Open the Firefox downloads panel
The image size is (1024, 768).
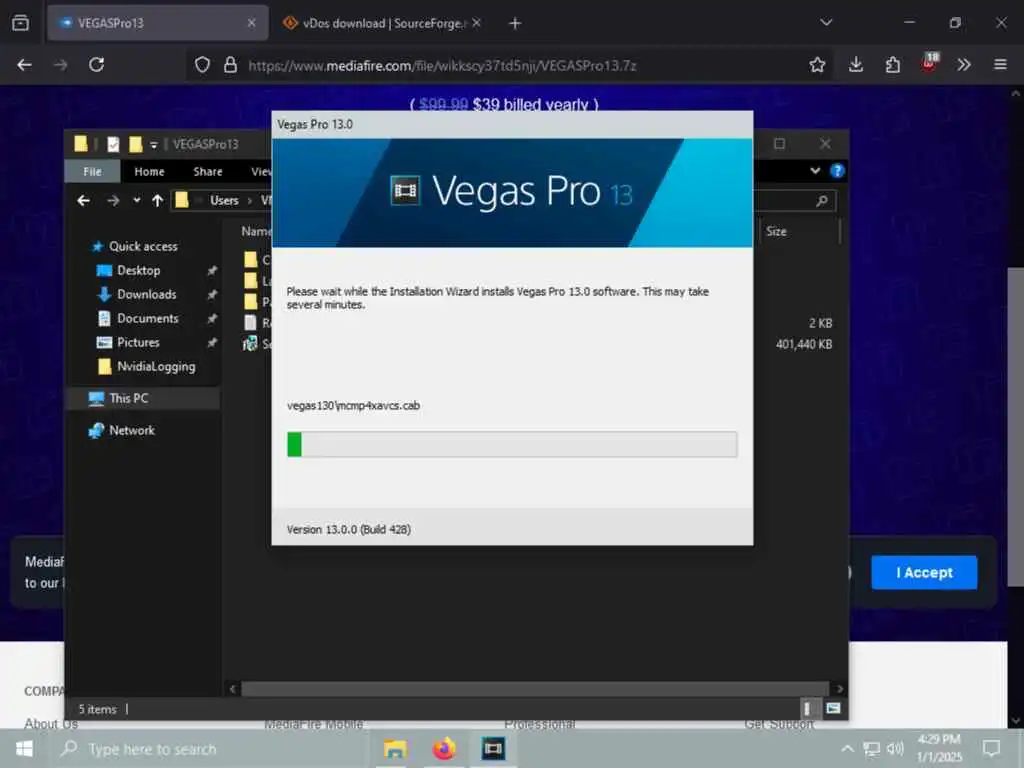[x=856, y=65]
